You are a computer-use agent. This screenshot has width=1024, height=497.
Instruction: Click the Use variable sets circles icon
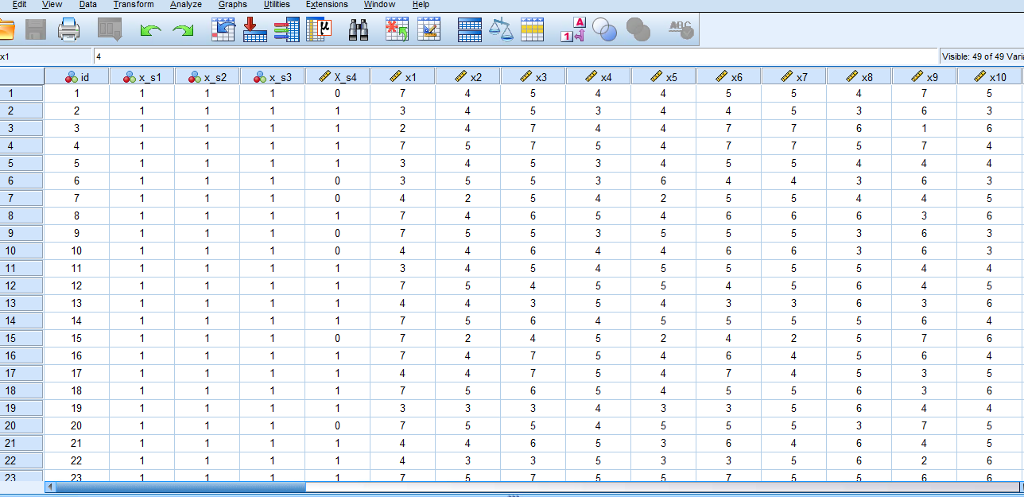(605, 29)
